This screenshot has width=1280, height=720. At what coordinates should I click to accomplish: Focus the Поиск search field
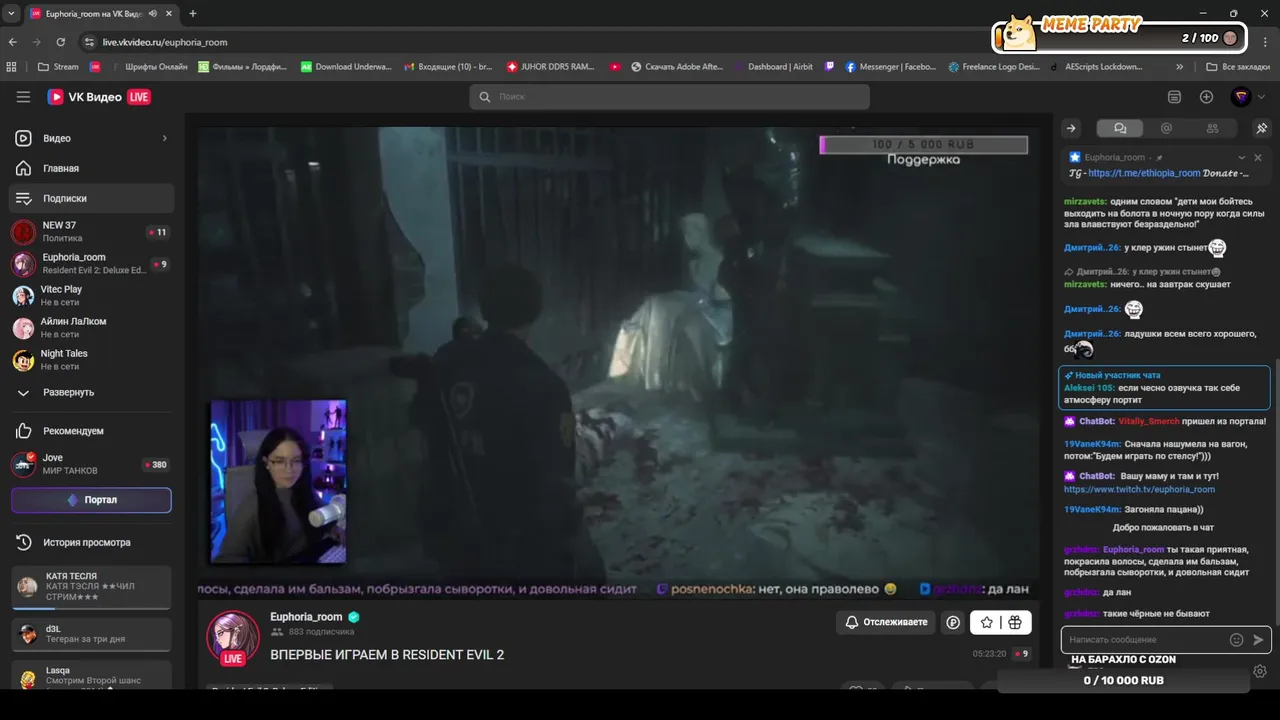click(669, 97)
